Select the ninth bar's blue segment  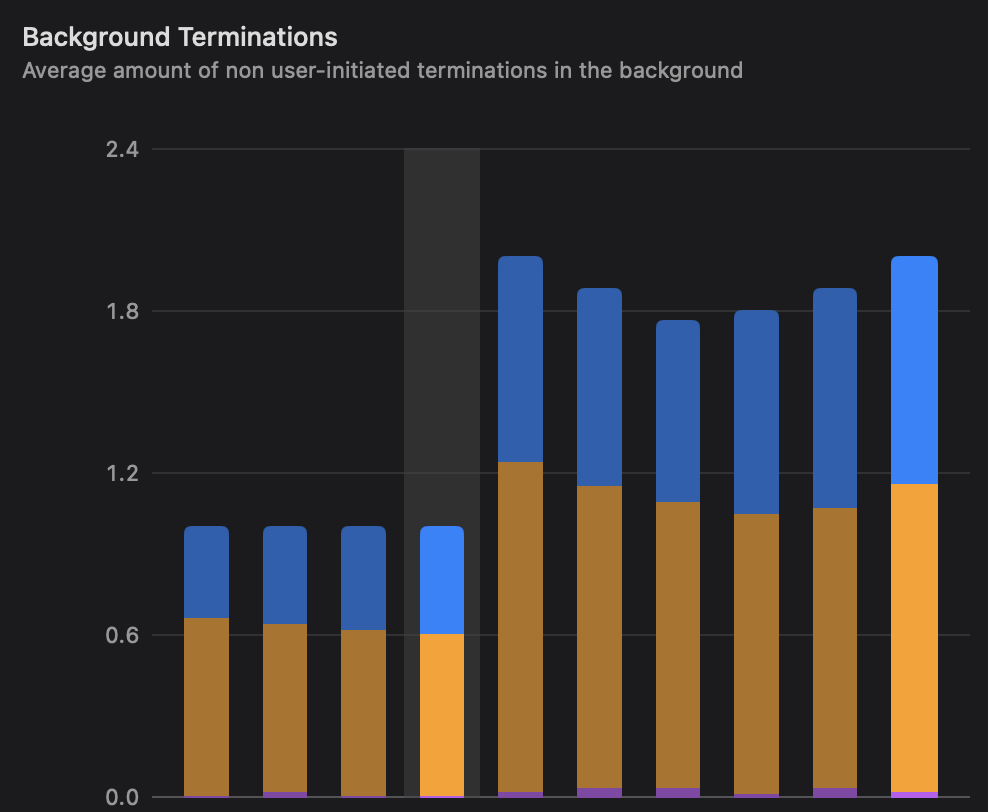[x=835, y=398]
